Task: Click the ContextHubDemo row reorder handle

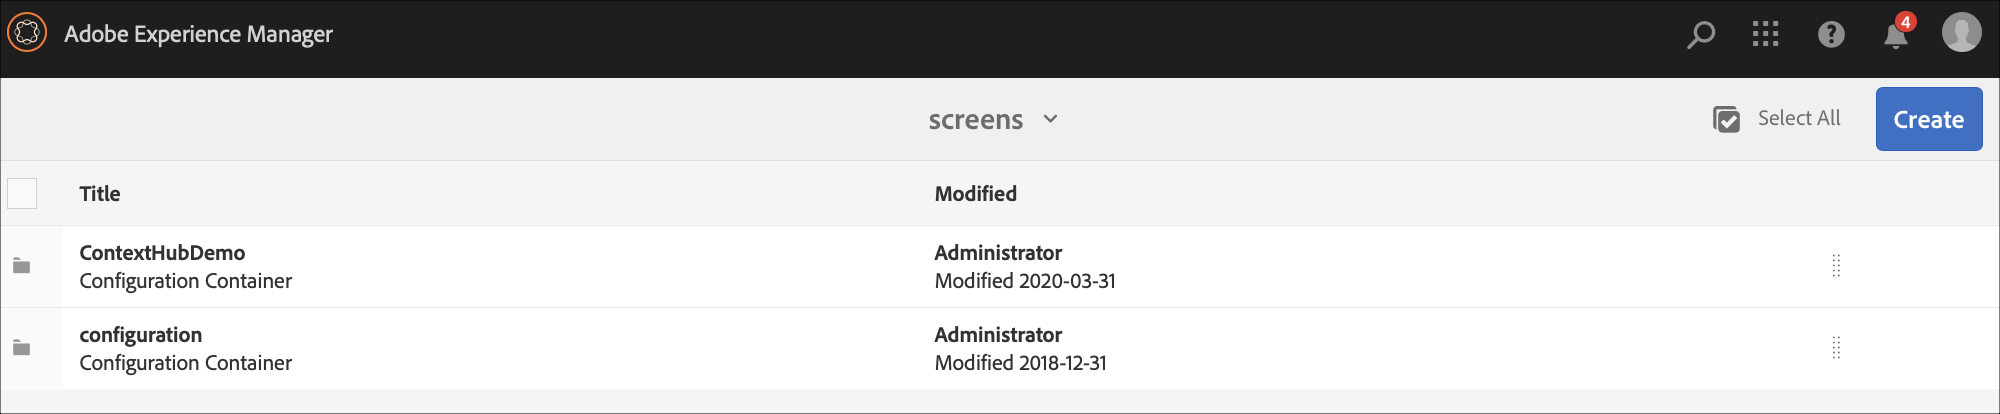Action: [x=1836, y=266]
